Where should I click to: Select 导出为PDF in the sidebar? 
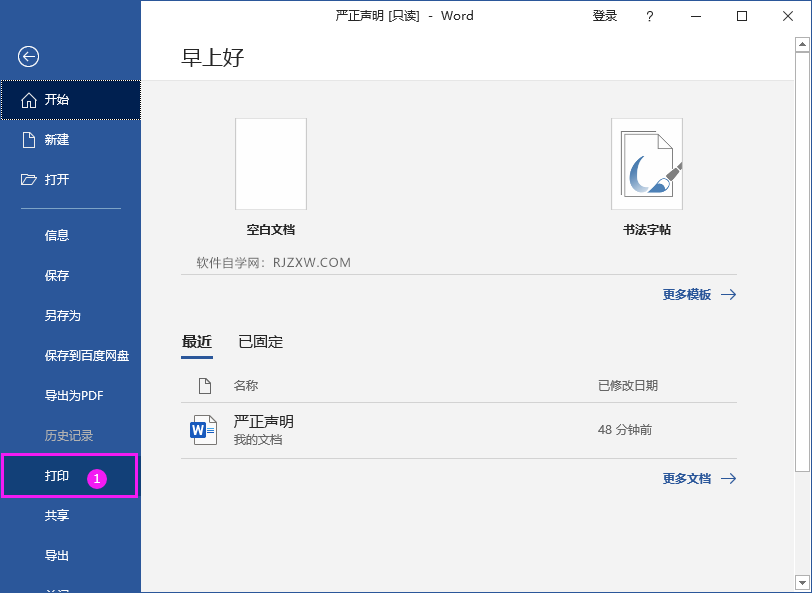(75, 395)
